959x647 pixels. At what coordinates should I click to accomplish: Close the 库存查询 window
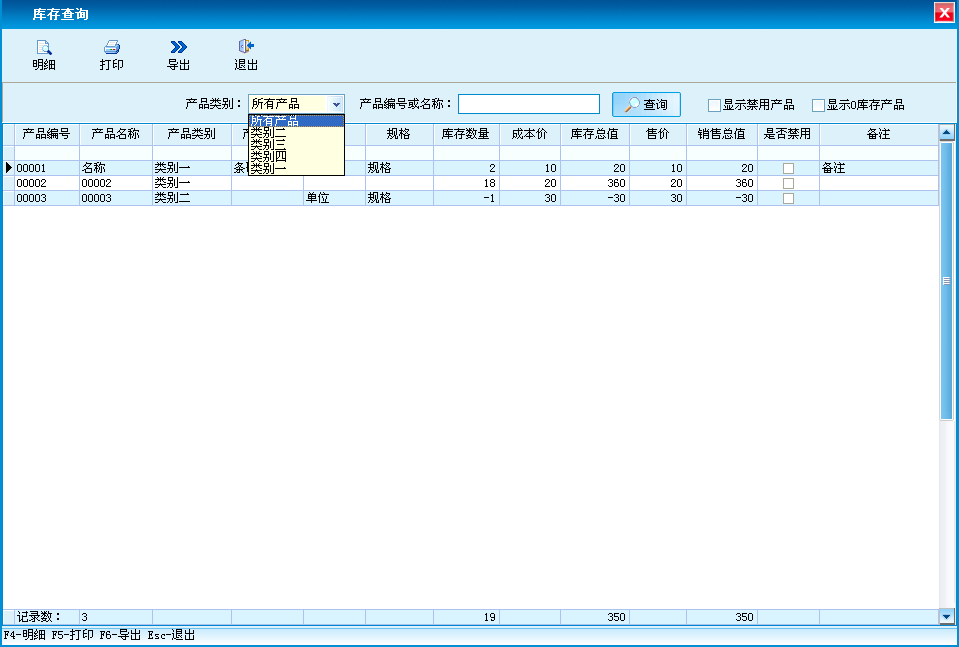(942, 13)
